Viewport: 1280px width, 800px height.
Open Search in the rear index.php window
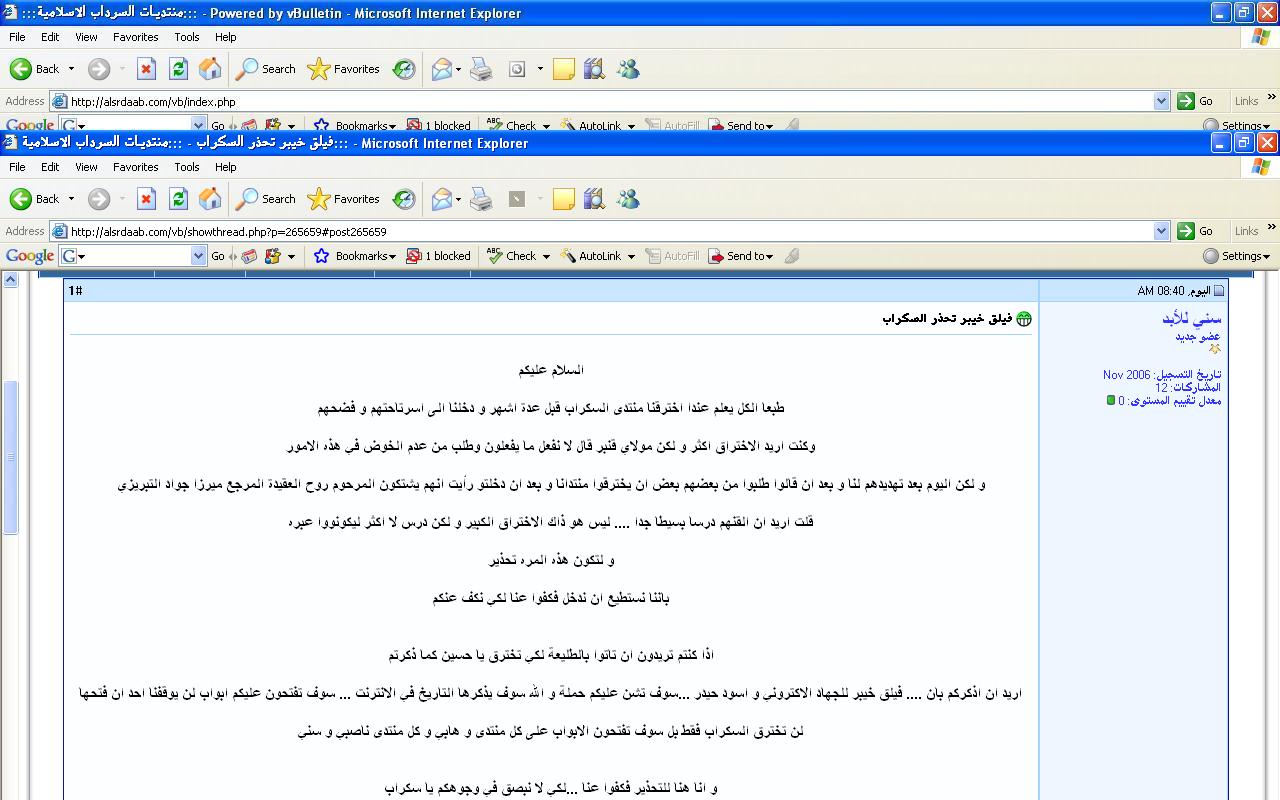point(266,69)
